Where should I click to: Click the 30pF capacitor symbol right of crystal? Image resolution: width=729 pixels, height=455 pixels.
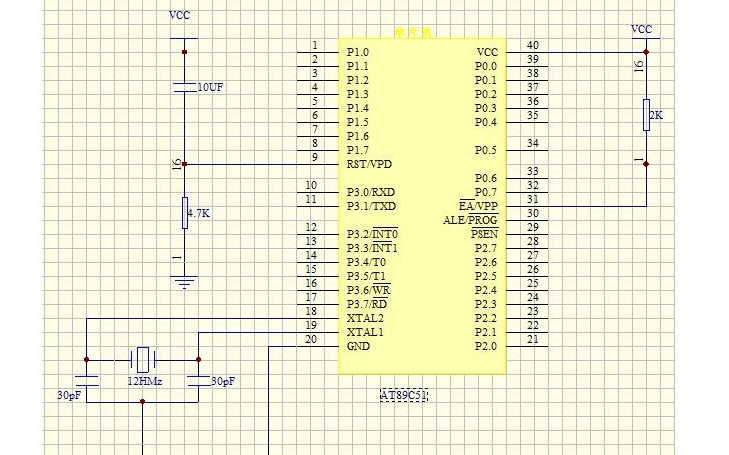(199, 381)
